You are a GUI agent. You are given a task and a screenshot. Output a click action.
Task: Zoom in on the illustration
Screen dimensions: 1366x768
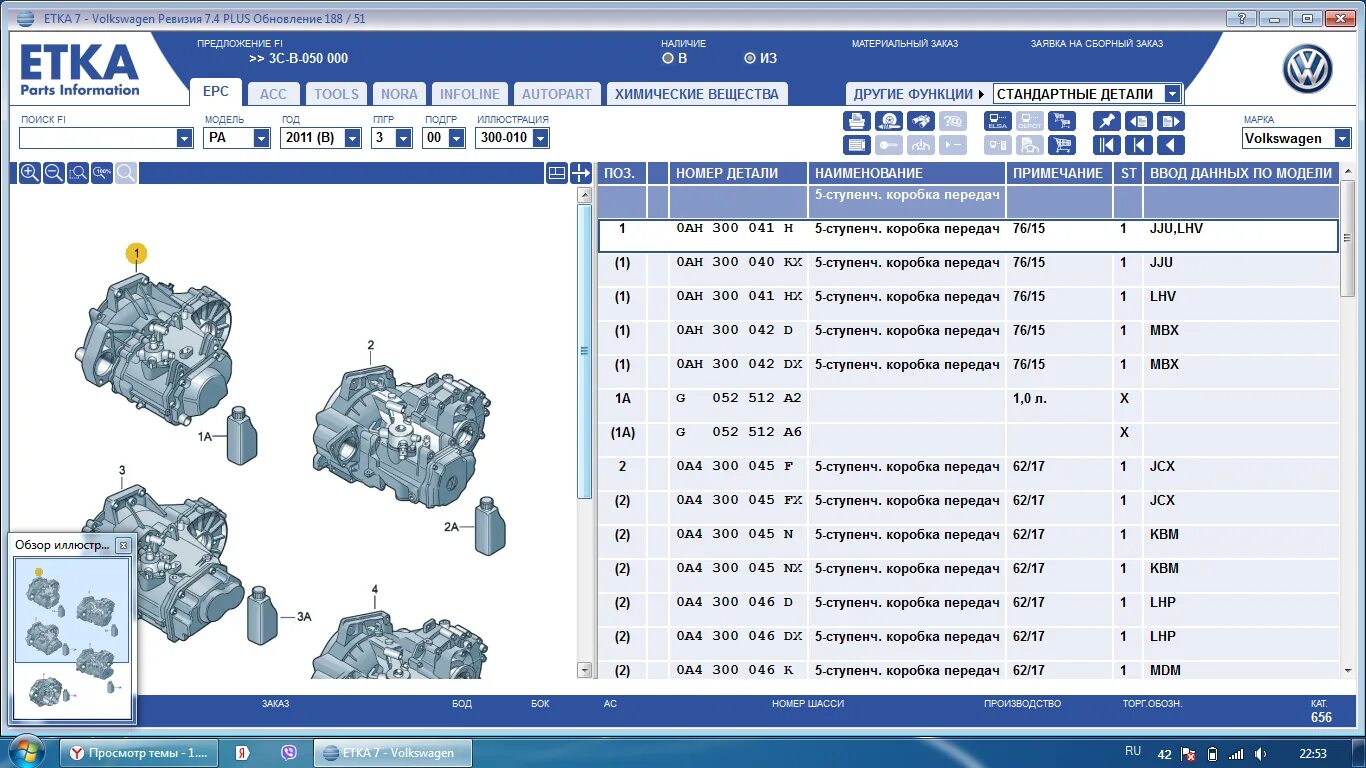tap(30, 173)
